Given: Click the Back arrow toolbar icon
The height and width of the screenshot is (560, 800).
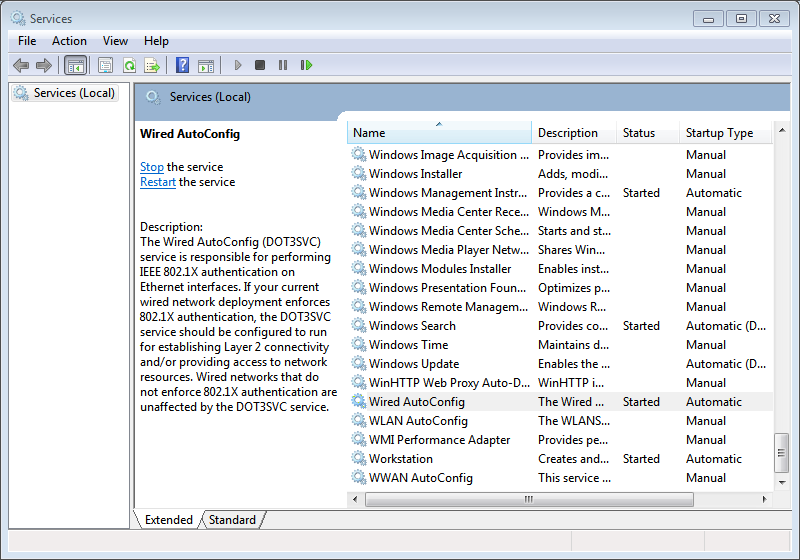Looking at the screenshot, I should [x=21, y=65].
